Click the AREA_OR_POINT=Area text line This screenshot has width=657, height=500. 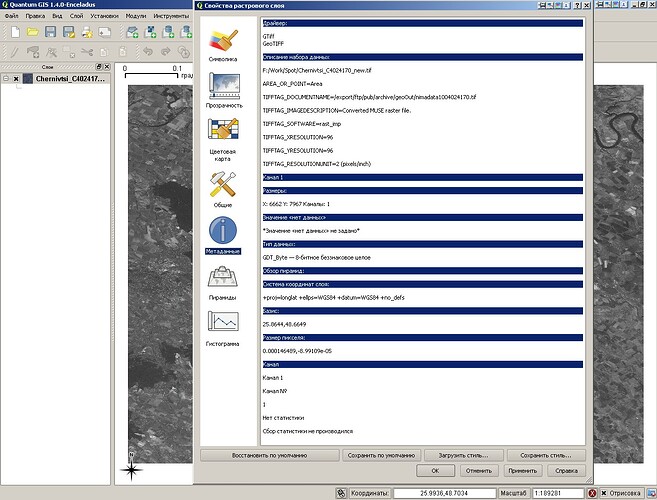(292, 84)
